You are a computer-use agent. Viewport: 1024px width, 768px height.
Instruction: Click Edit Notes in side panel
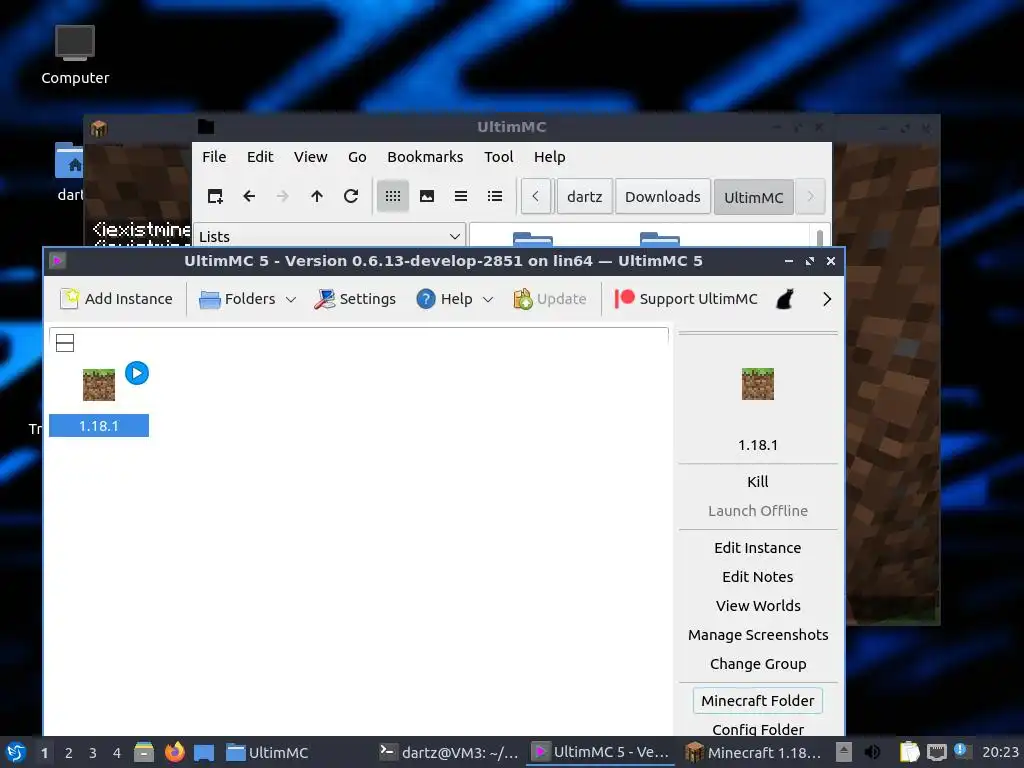(x=758, y=577)
